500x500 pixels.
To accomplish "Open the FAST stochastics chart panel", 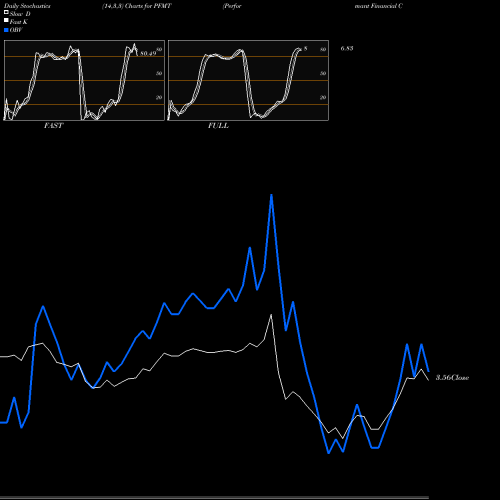I will coord(84,80).
